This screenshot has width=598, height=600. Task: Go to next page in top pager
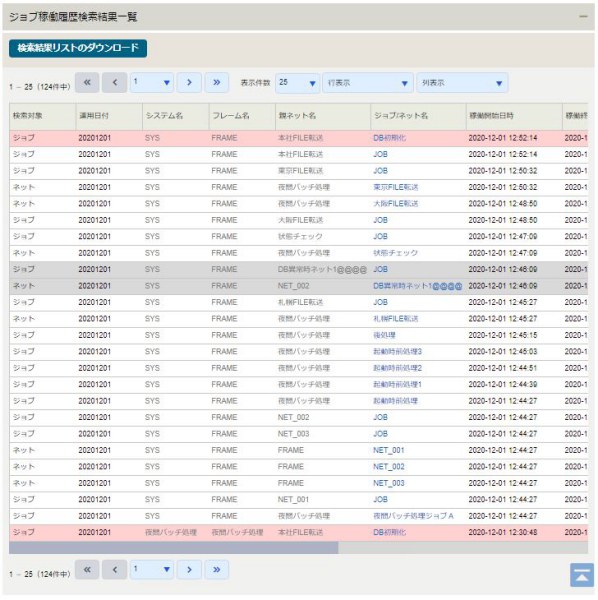tap(189, 83)
